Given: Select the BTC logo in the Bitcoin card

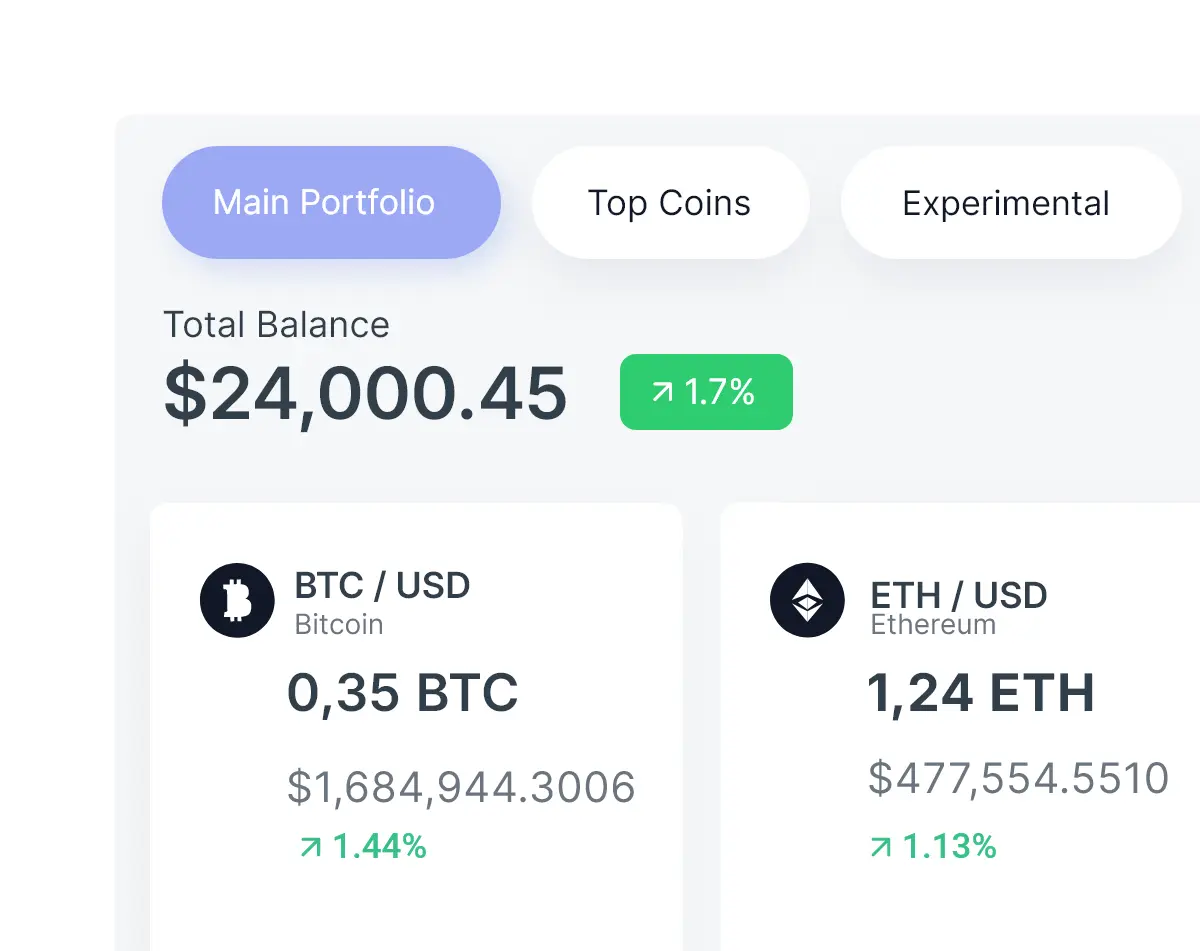Looking at the screenshot, I should (237, 601).
